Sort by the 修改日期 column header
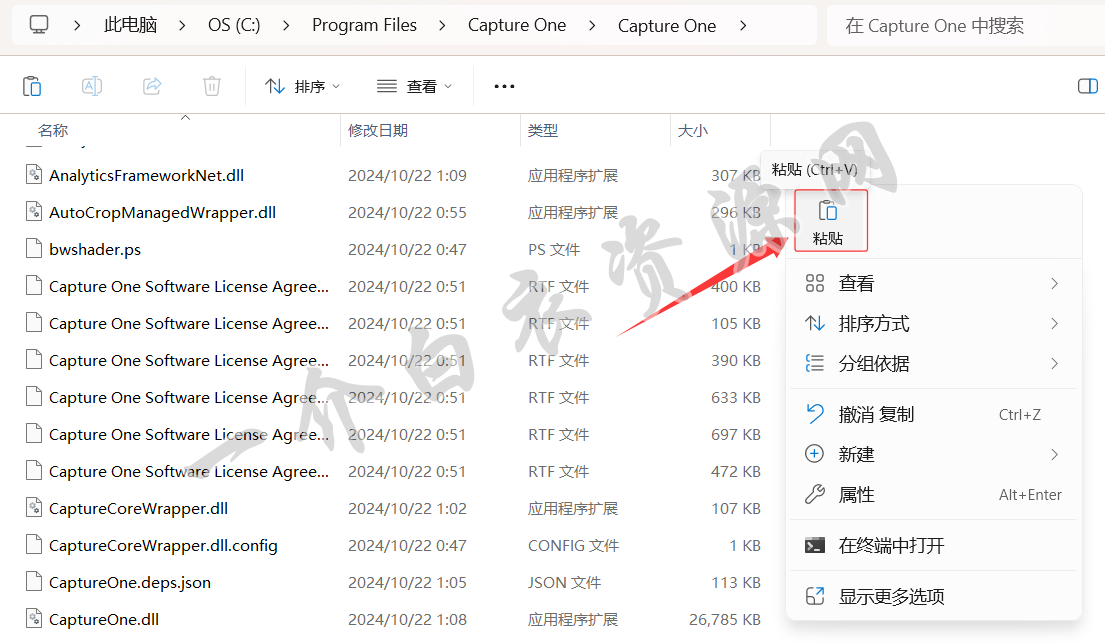This screenshot has width=1105, height=643. (378, 130)
